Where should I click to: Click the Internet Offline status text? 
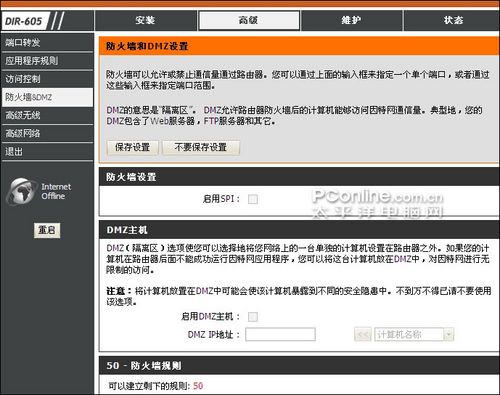(x=56, y=191)
